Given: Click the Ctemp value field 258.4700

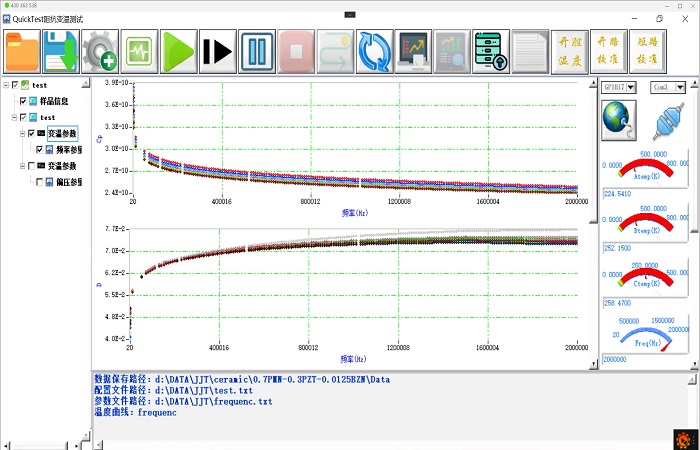Looking at the screenshot, I should [644, 303].
